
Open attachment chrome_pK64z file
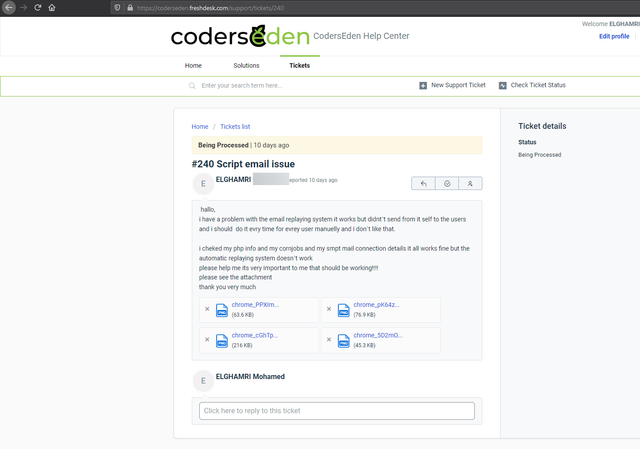pos(376,305)
